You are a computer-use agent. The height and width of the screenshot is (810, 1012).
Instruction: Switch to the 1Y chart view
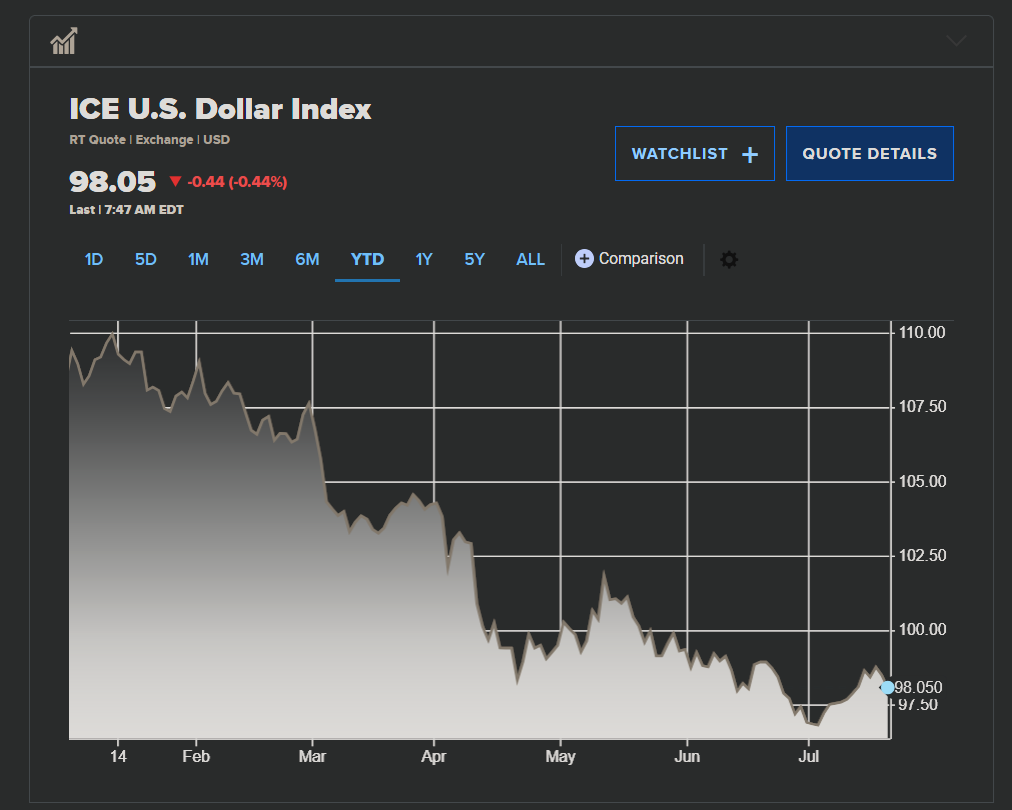424,260
